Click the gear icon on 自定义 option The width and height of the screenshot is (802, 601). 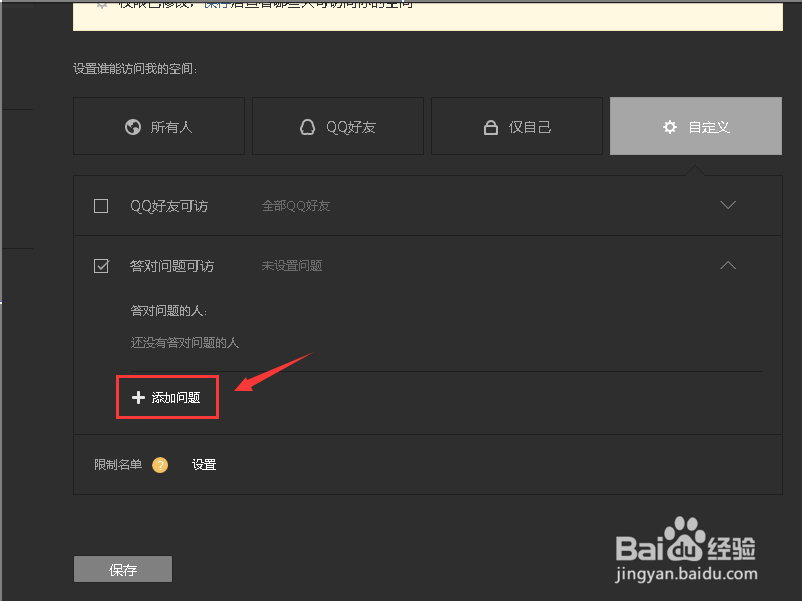point(668,126)
